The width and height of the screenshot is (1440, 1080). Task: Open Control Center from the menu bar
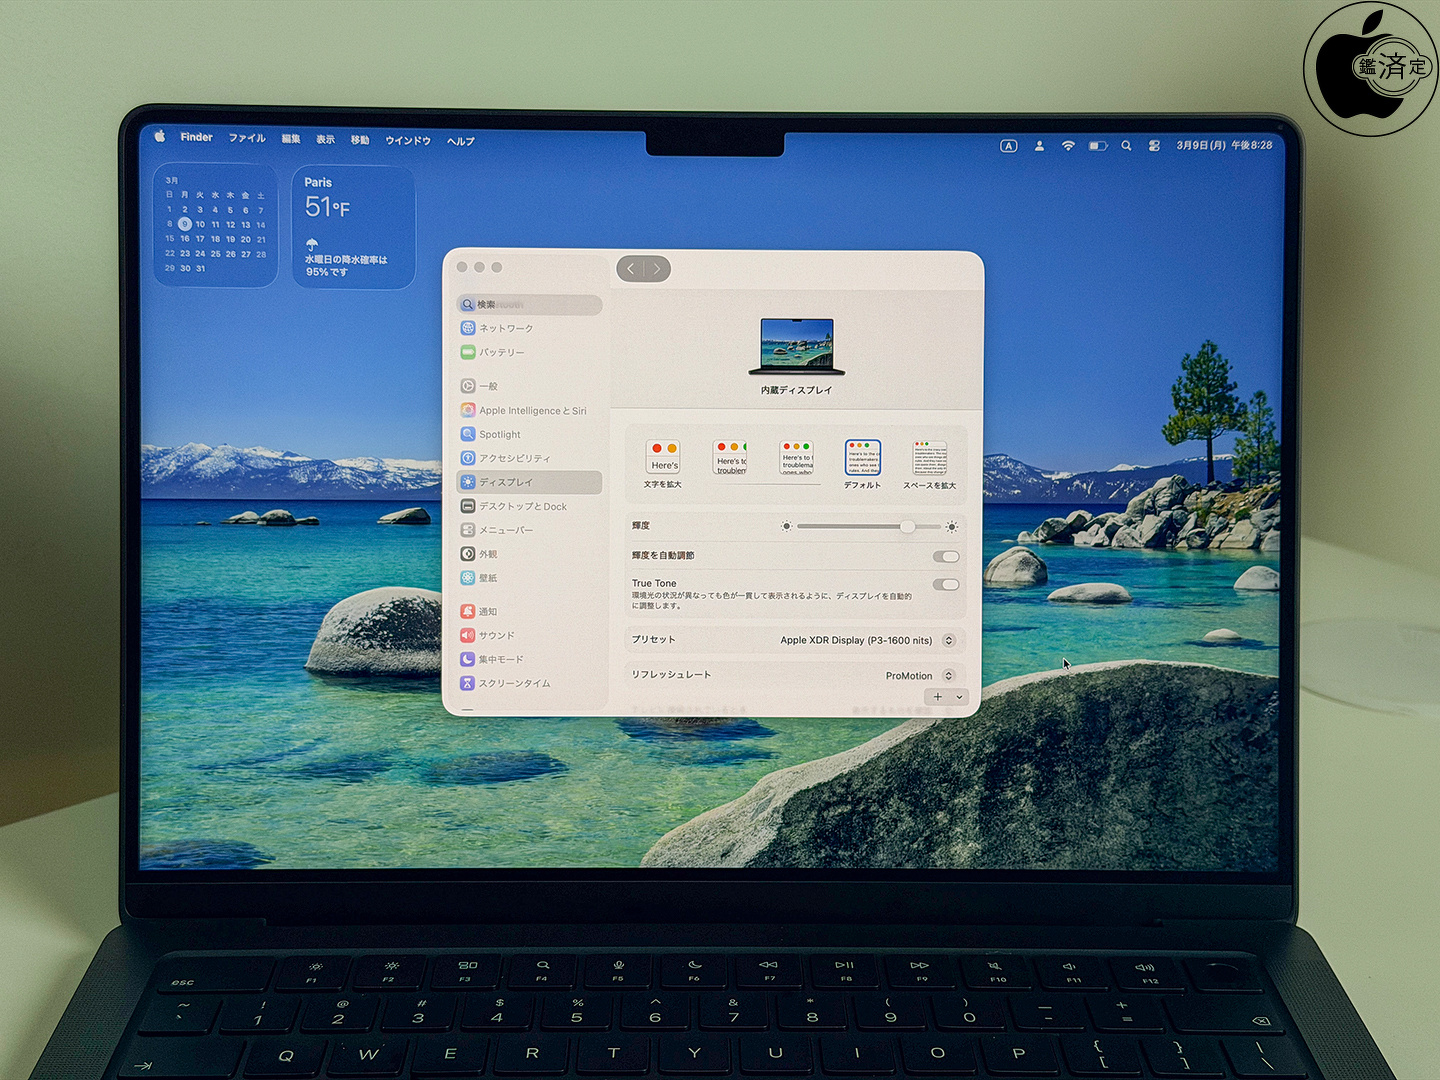[x=1154, y=146]
